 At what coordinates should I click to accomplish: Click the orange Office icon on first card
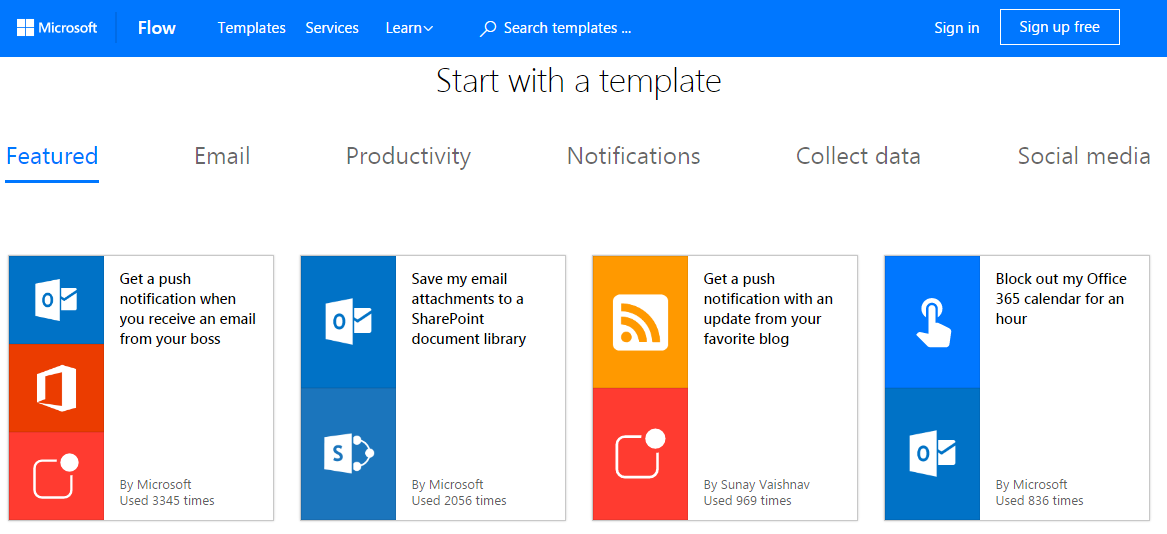[x=57, y=388]
